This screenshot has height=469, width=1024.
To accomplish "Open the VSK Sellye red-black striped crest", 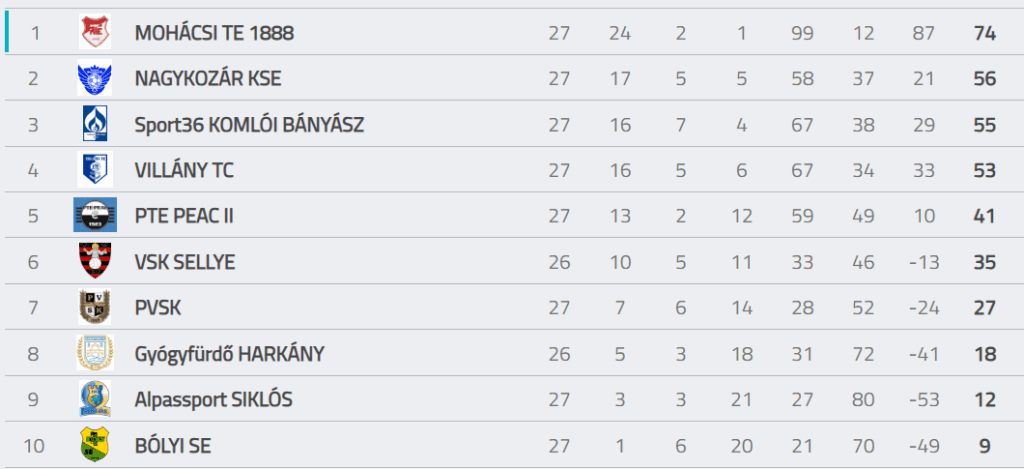I will [x=95, y=261].
